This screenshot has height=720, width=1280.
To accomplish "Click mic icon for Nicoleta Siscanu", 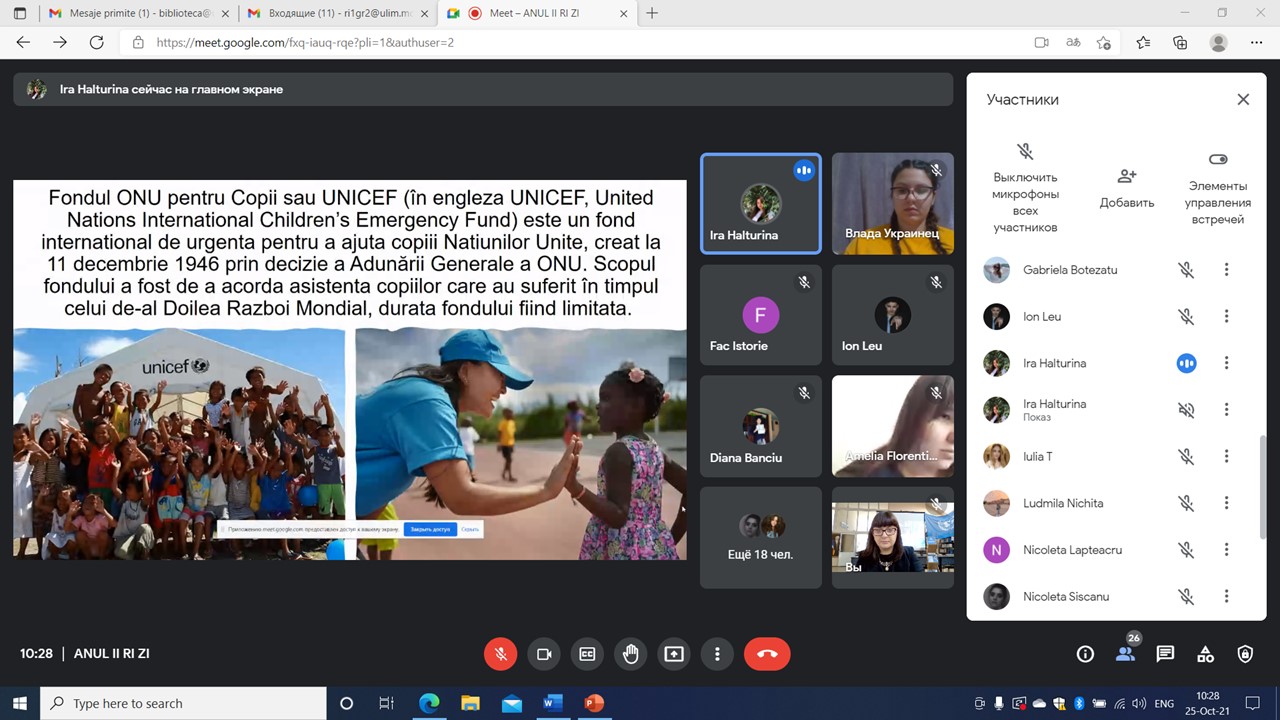I will [x=1186, y=597].
